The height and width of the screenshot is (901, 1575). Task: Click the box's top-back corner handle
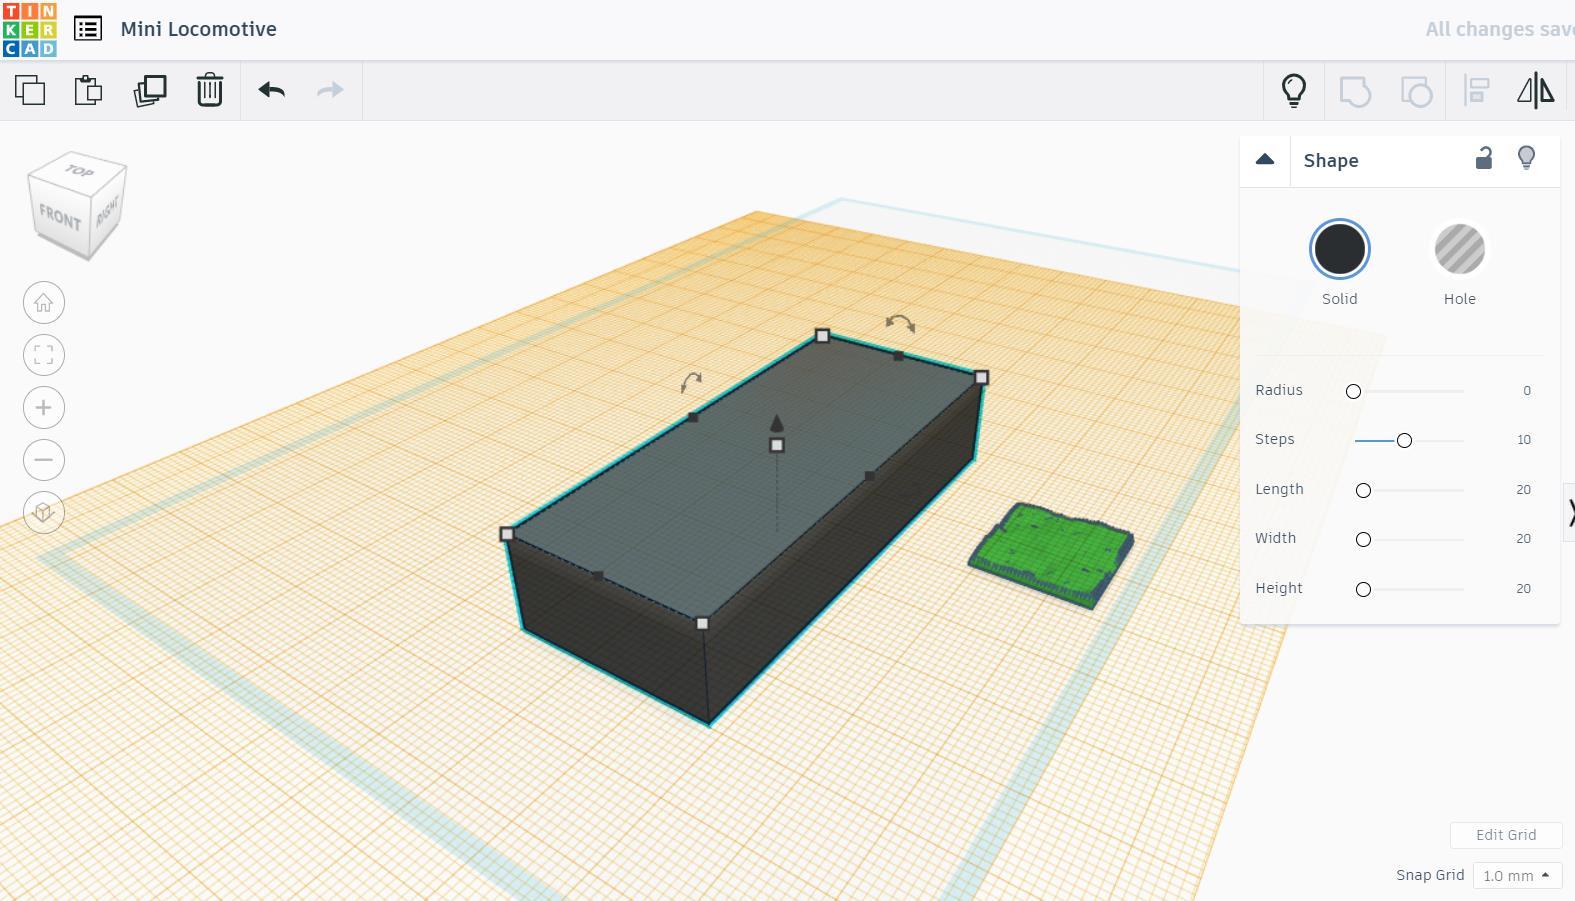(x=822, y=336)
